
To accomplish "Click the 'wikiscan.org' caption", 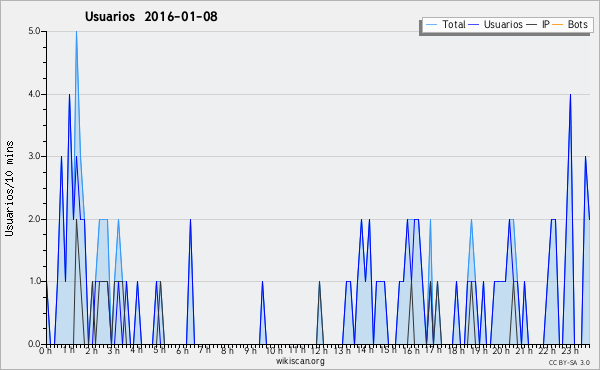I will click(x=300, y=361).
